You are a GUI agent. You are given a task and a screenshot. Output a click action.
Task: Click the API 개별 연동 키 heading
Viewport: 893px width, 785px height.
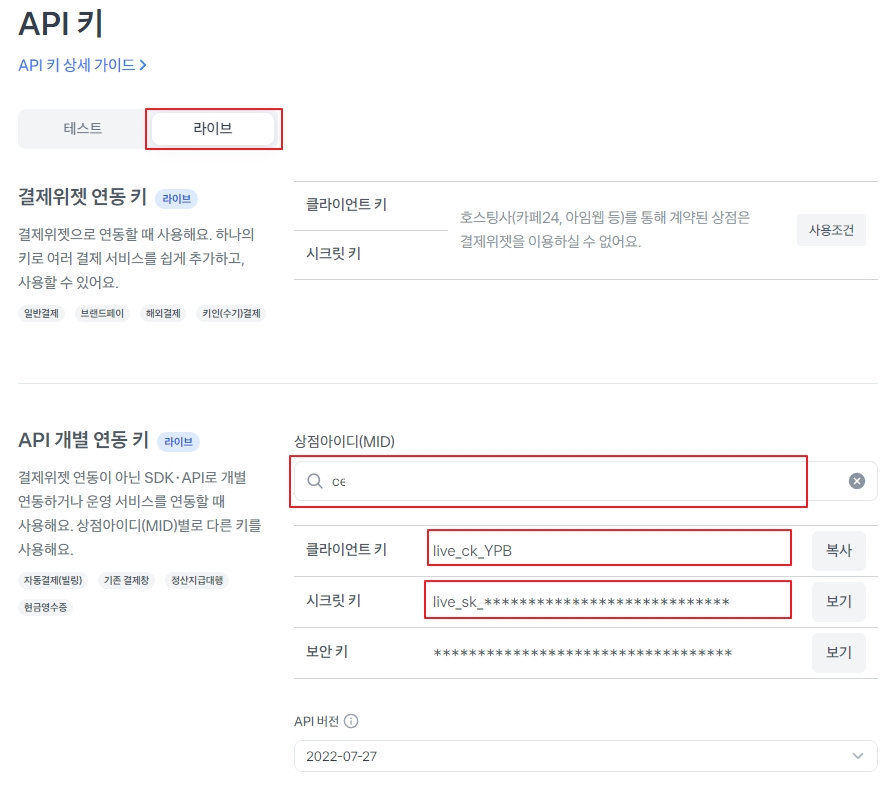coord(83,440)
